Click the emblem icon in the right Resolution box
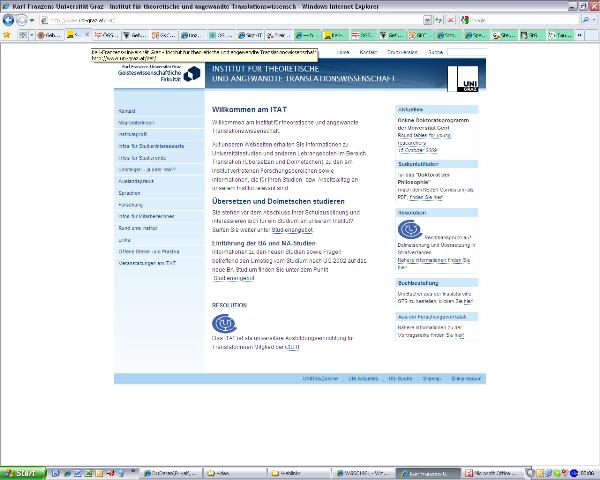The height and width of the screenshot is (480, 600). [x=409, y=230]
